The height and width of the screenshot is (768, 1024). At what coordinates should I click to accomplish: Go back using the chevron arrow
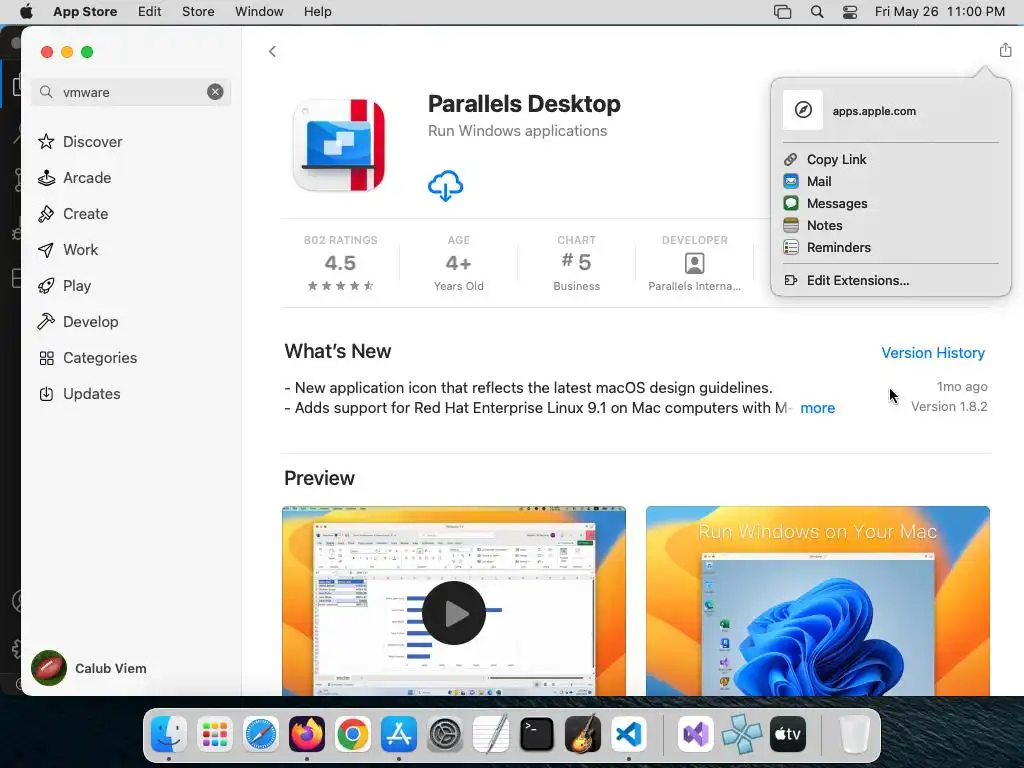[272, 51]
